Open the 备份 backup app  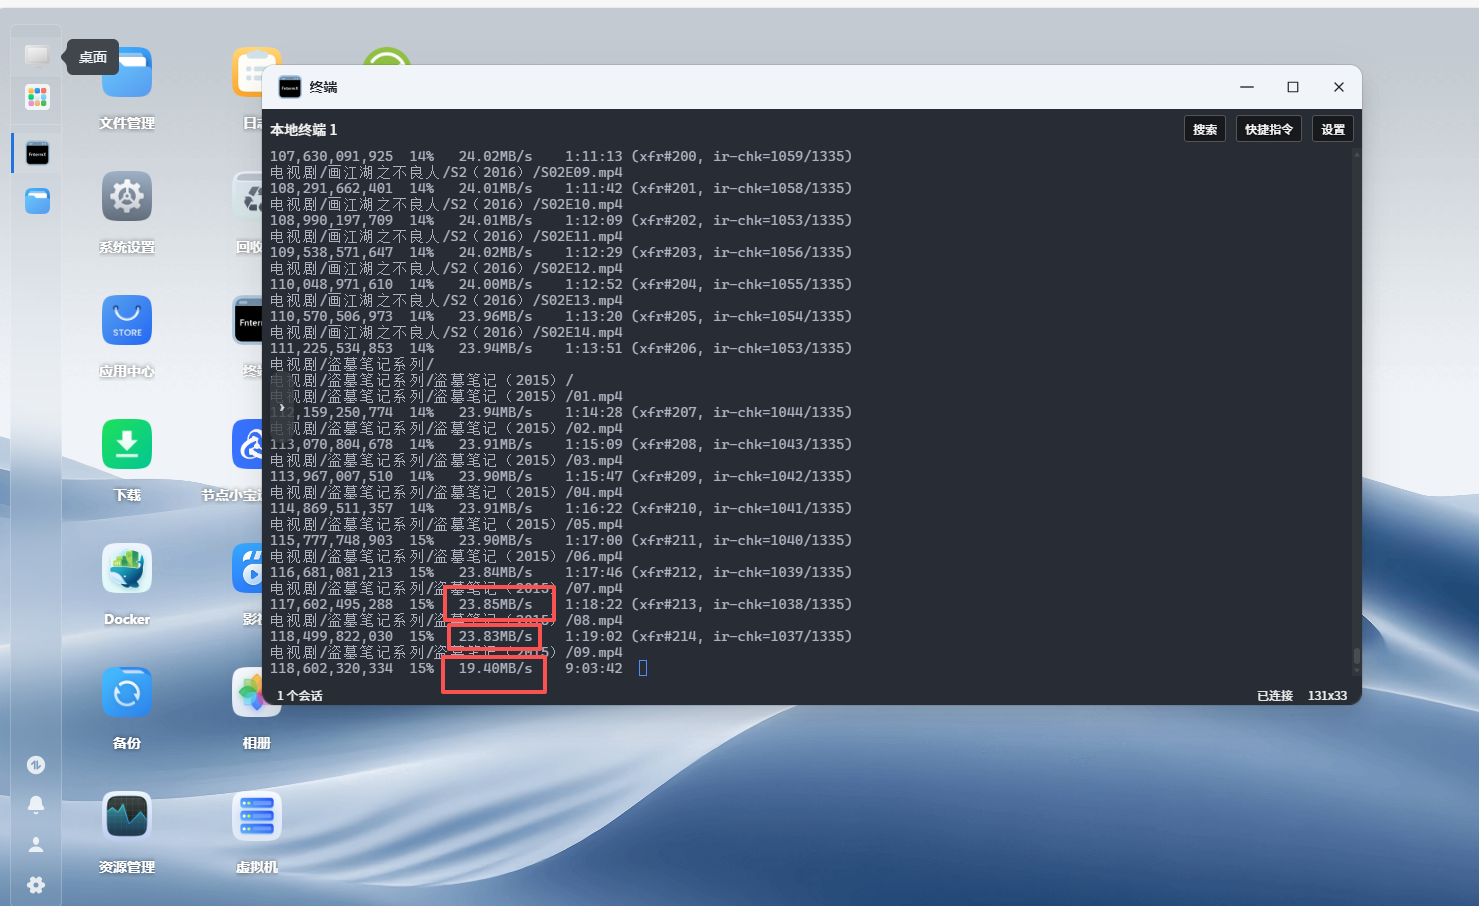coord(126,691)
